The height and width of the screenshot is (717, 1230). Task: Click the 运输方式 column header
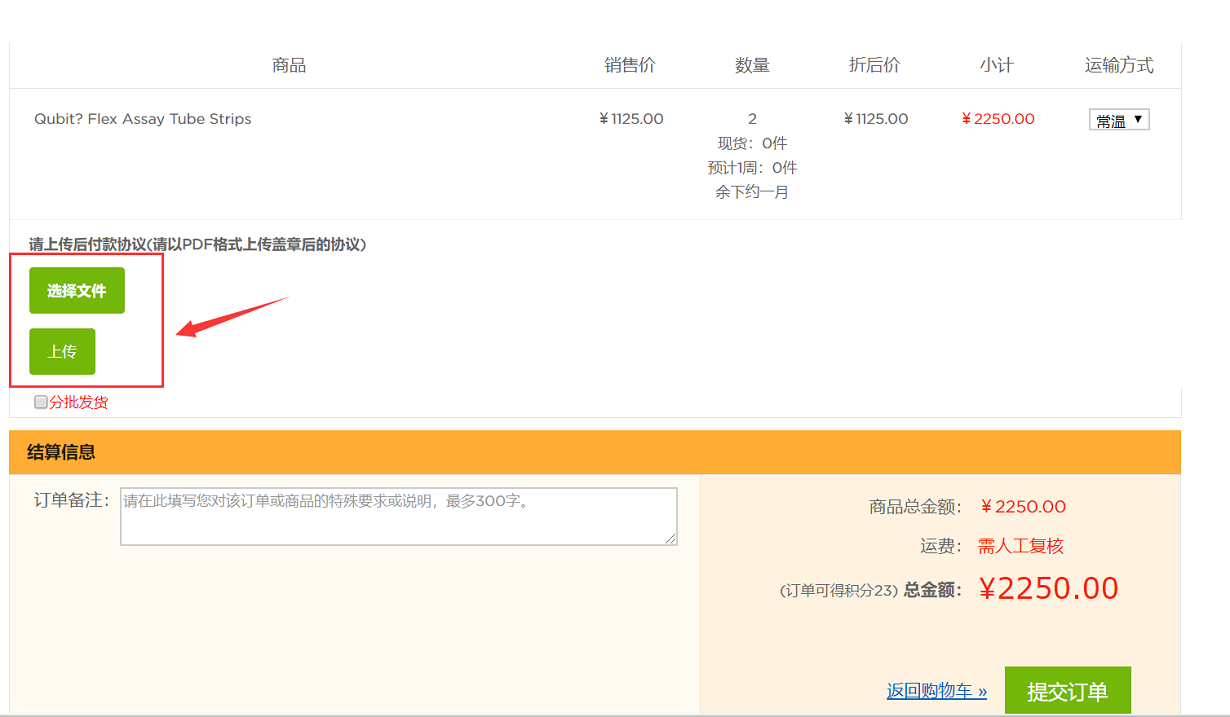coord(1119,65)
